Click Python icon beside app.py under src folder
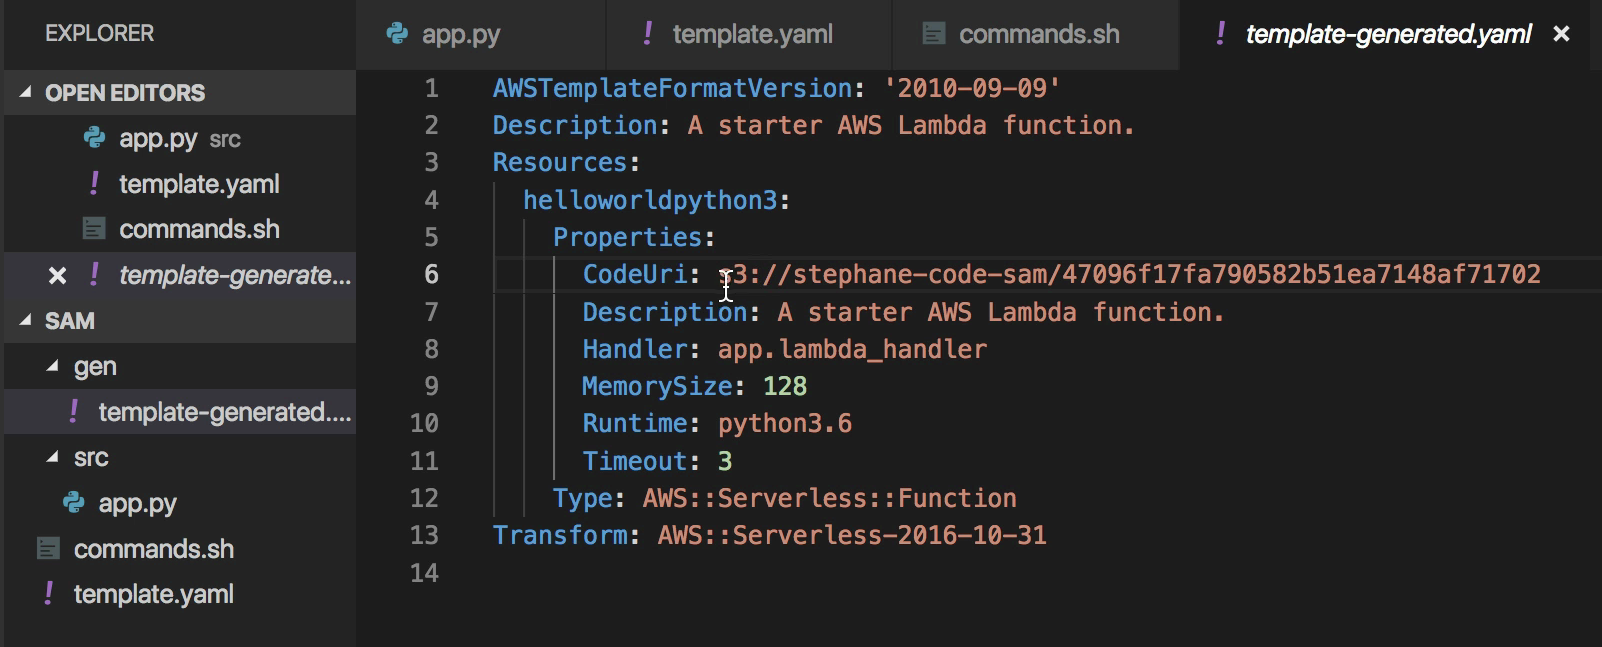This screenshot has width=1602, height=647. pyautogui.click(x=73, y=502)
